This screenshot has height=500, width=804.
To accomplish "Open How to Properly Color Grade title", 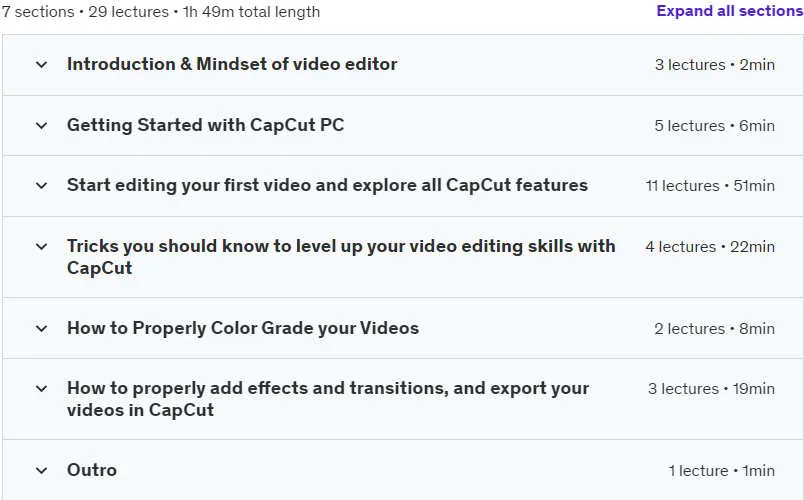I will click(x=243, y=328).
